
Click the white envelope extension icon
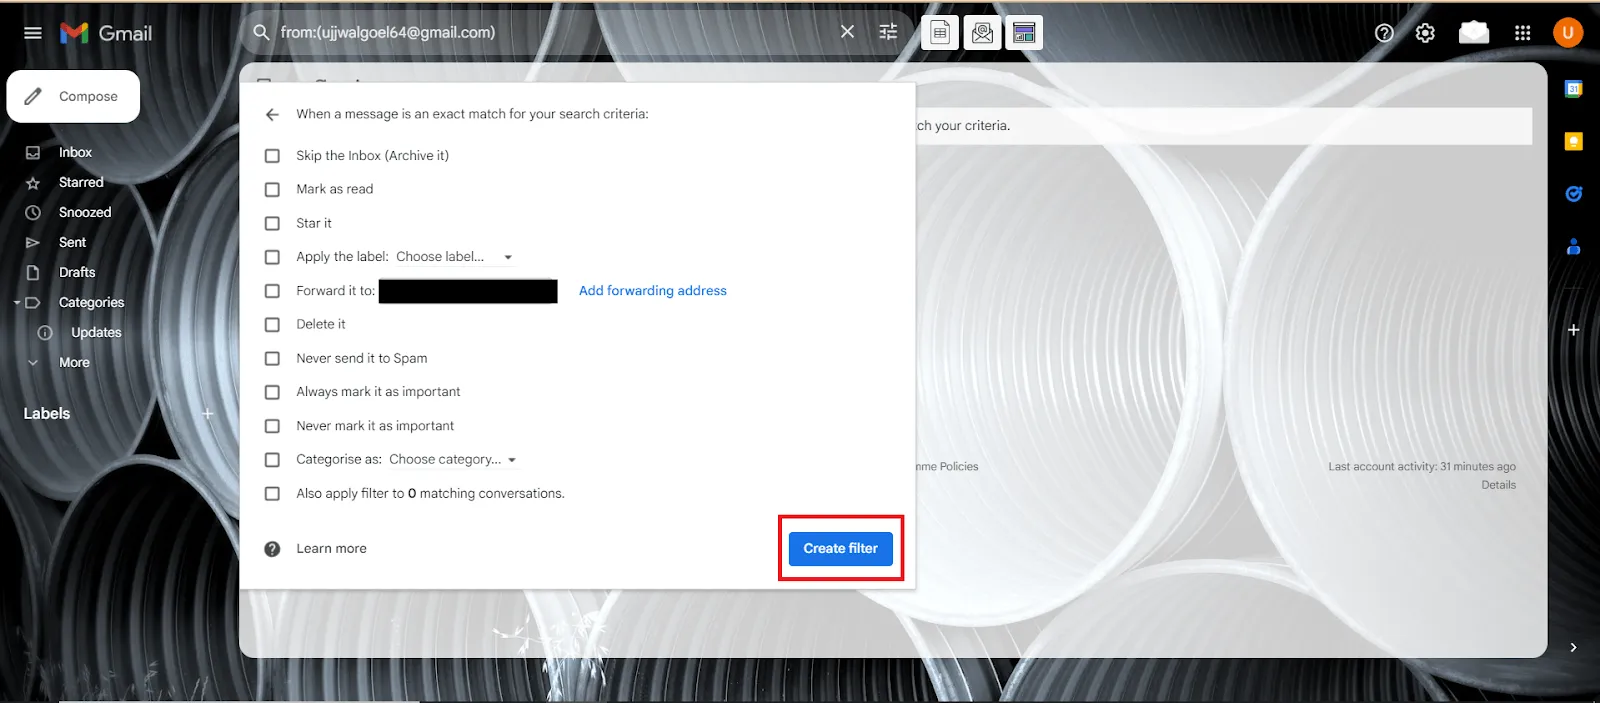tap(1474, 33)
